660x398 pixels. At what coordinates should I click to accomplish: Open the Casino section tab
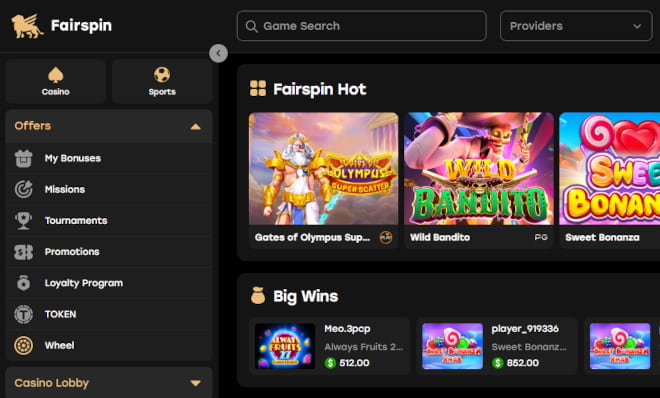click(56, 81)
